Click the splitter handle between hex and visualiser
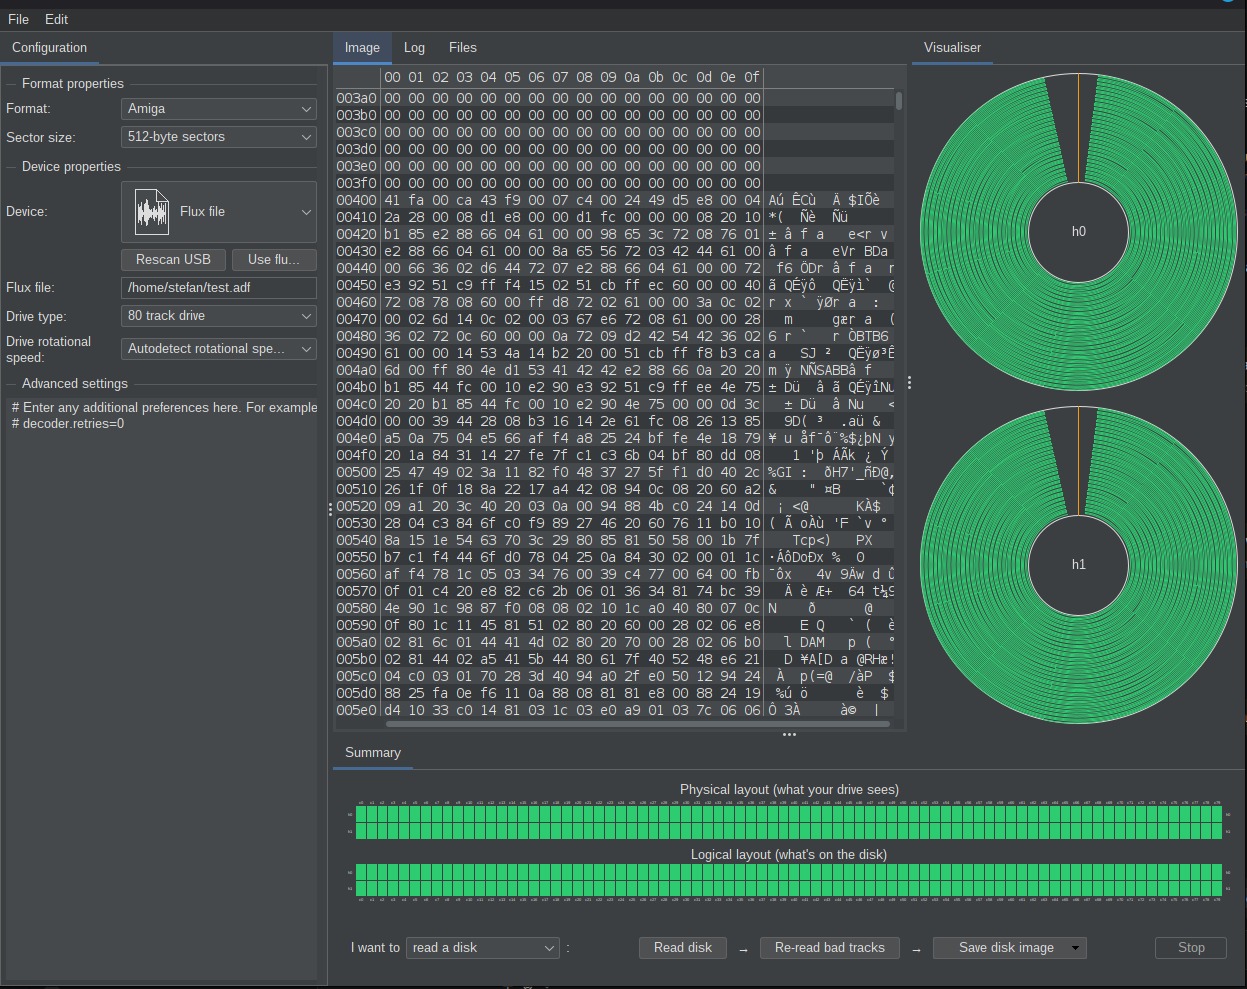The width and height of the screenshot is (1247, 989). [909, 383]
